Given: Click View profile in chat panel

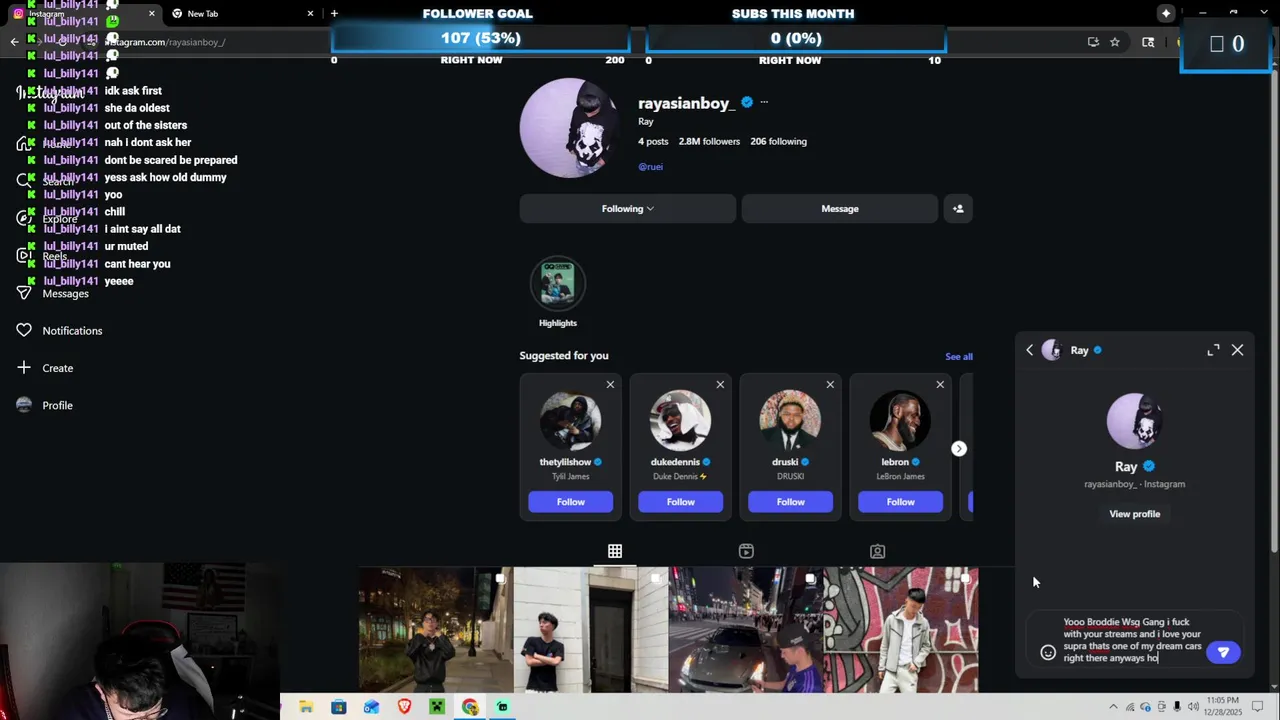Looking at the screenshot, I should click(x=1134, y=514).
